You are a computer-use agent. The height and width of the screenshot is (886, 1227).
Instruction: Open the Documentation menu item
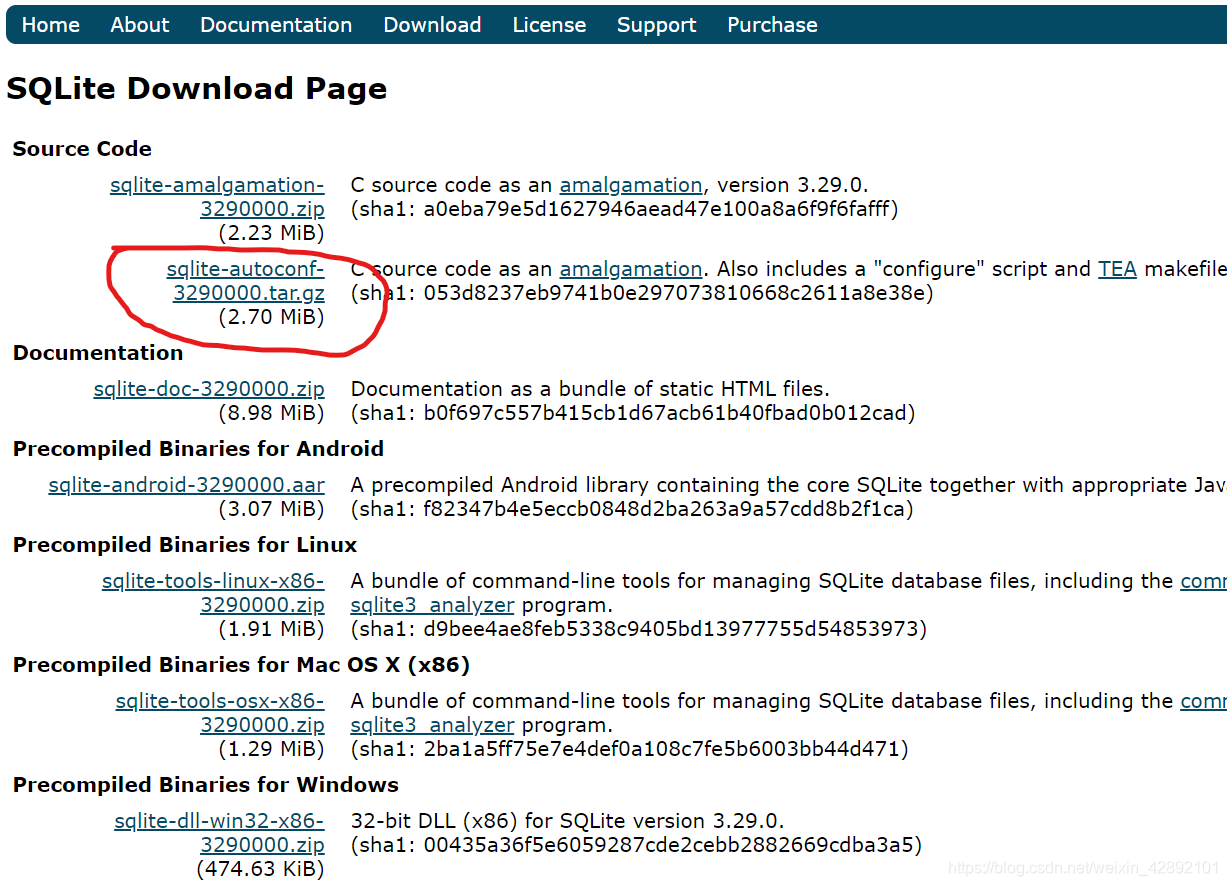coord(276,25)
